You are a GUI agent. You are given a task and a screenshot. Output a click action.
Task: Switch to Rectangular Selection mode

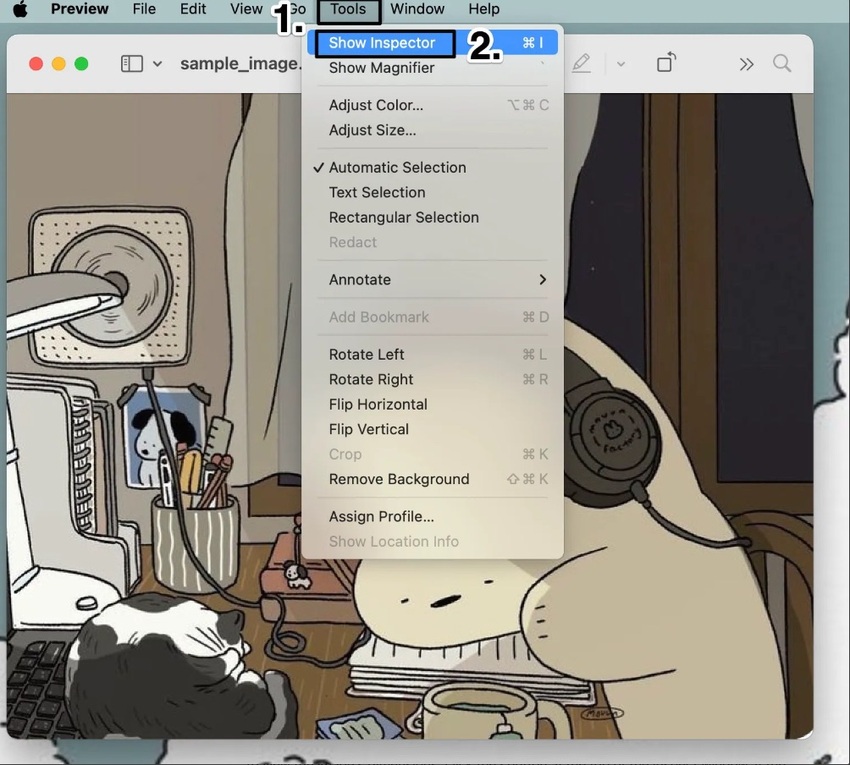click(x=433, y=217)
